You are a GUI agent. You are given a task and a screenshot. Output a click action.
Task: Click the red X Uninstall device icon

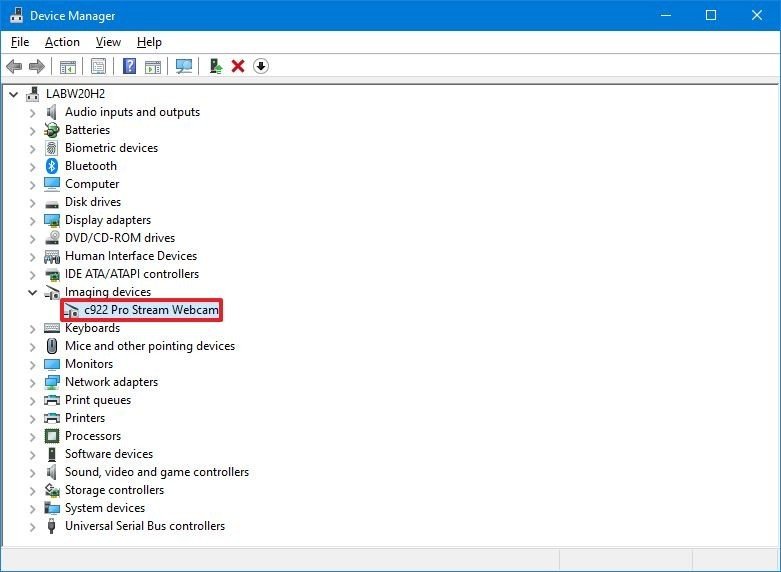[238, 66]
